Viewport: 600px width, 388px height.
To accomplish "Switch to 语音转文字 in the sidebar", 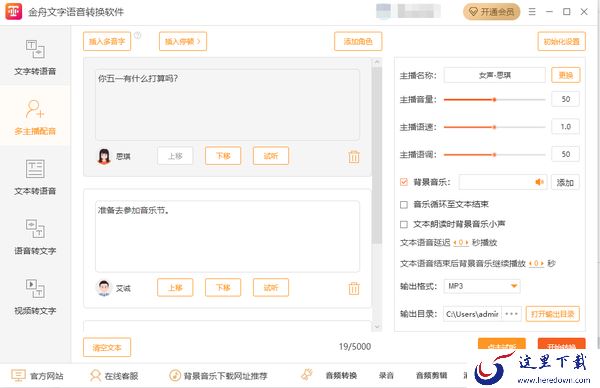I will [35, 236].
